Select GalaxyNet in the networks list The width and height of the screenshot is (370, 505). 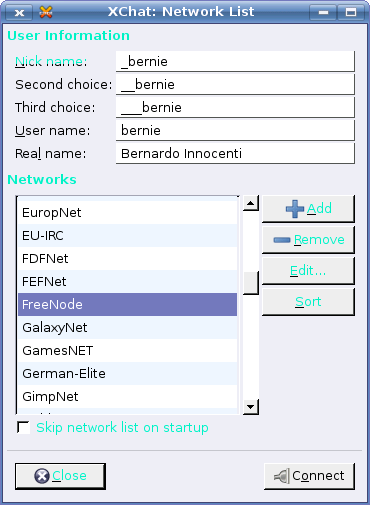(127, 328)
